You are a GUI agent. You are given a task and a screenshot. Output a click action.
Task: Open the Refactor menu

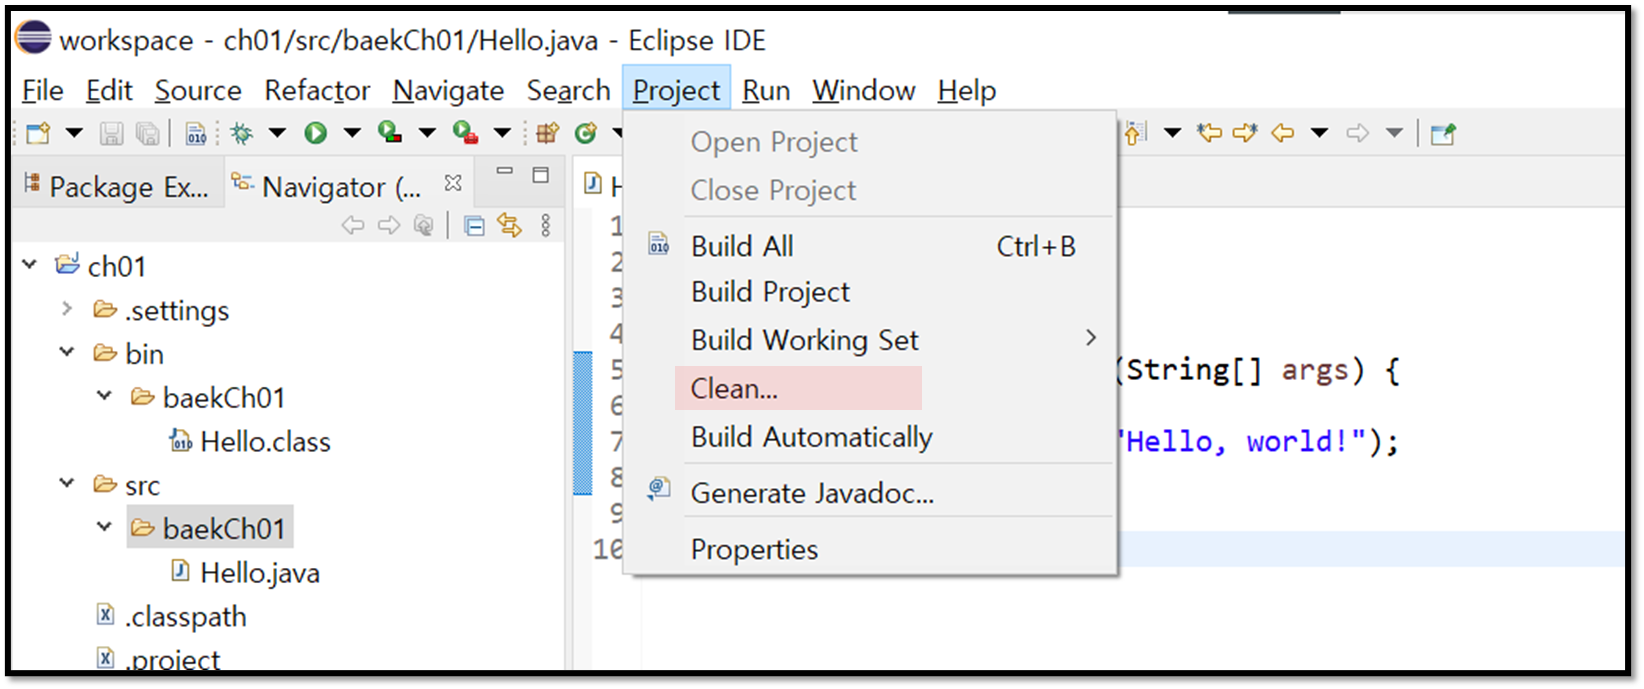click(317, 90)
